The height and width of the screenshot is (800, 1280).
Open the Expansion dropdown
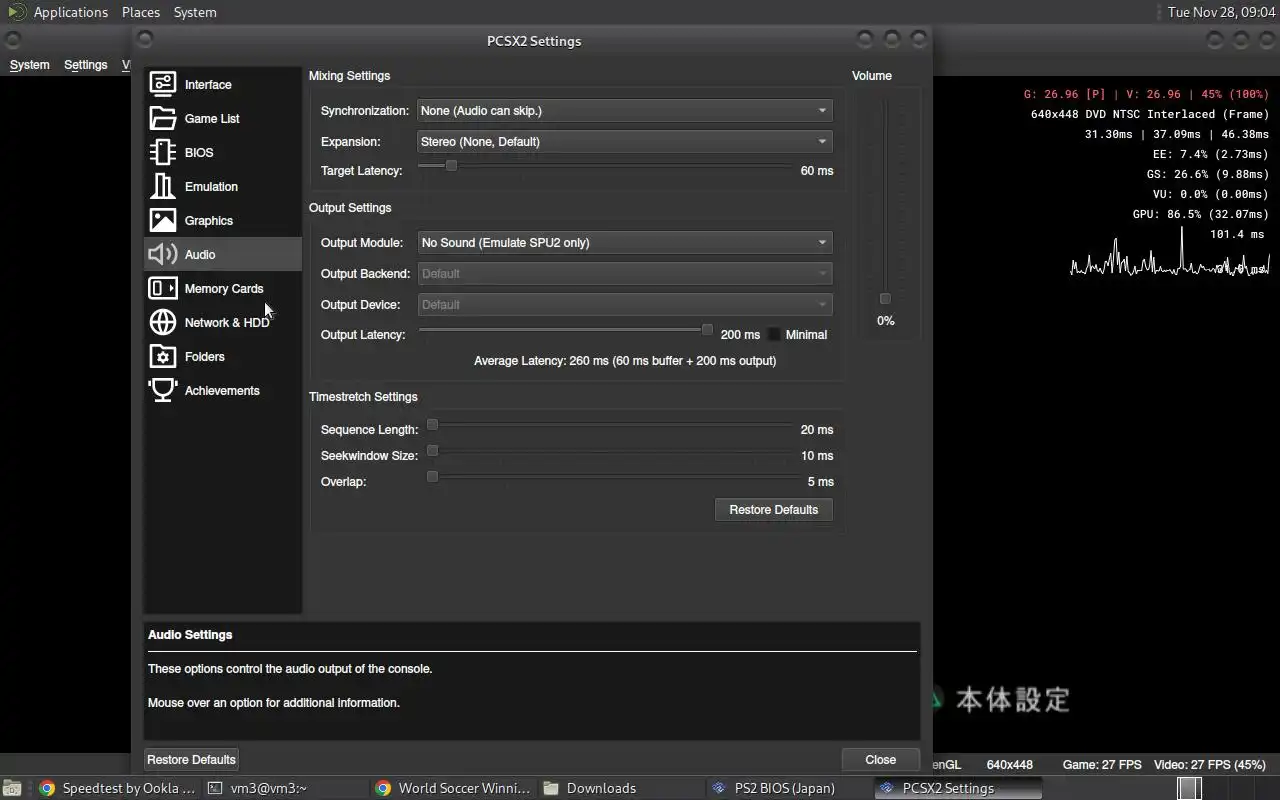[x=625, y=142]
